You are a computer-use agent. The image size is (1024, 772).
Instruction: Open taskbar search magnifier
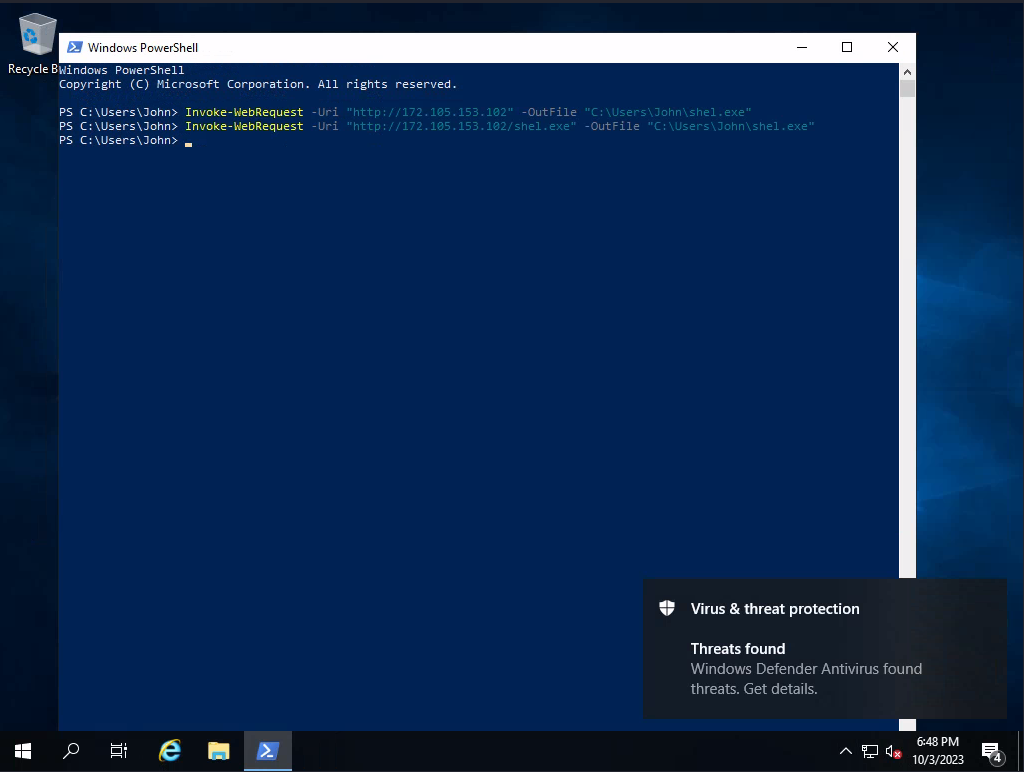[x=71, y=751]
